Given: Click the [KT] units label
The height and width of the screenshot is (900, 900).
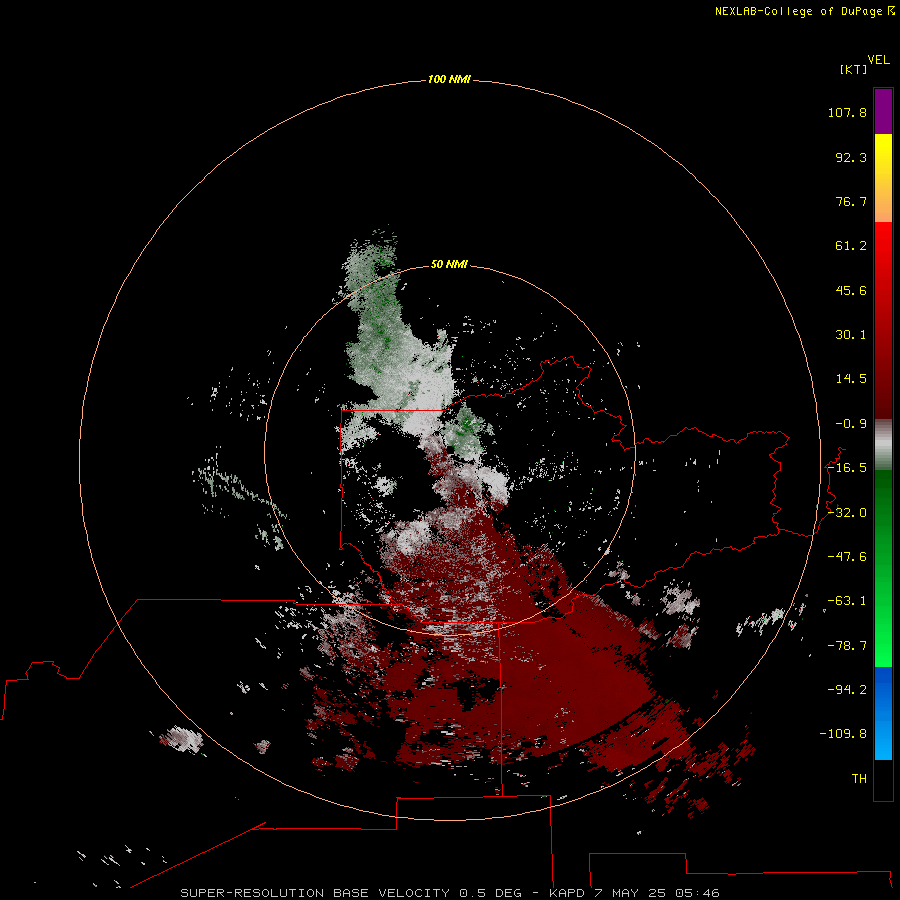Looking at the screenshot, I should [x=853, y=69].
